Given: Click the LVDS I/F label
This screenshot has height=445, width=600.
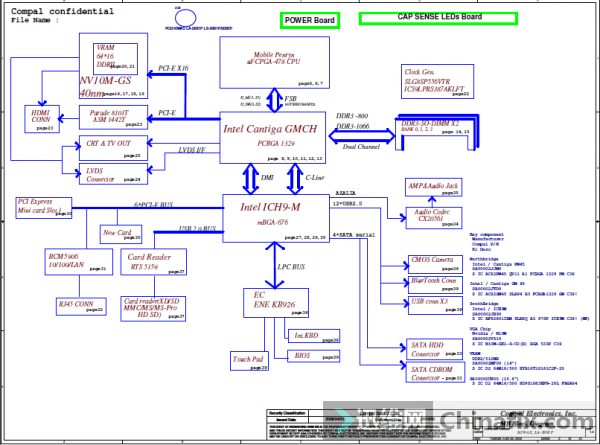Looking at the screenshot, I should 192,150.
